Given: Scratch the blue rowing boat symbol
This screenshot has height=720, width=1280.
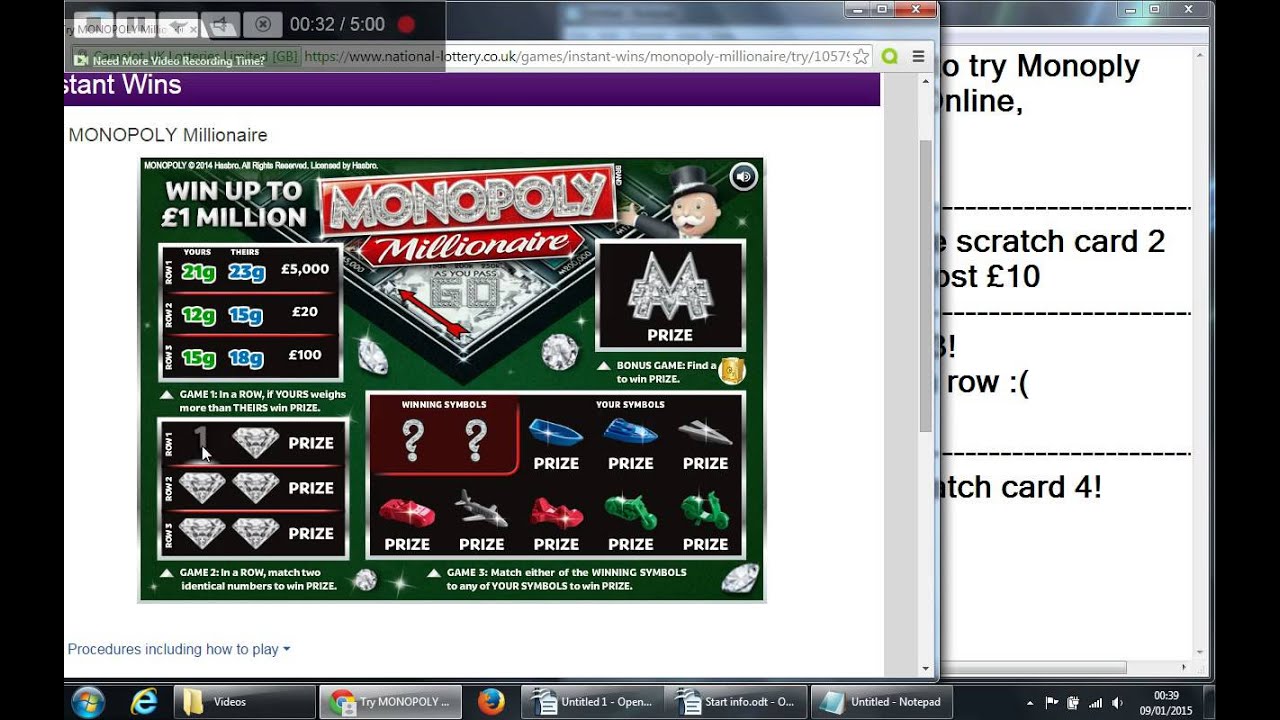Looking at the screenshot, I should [x=556, y=432].
